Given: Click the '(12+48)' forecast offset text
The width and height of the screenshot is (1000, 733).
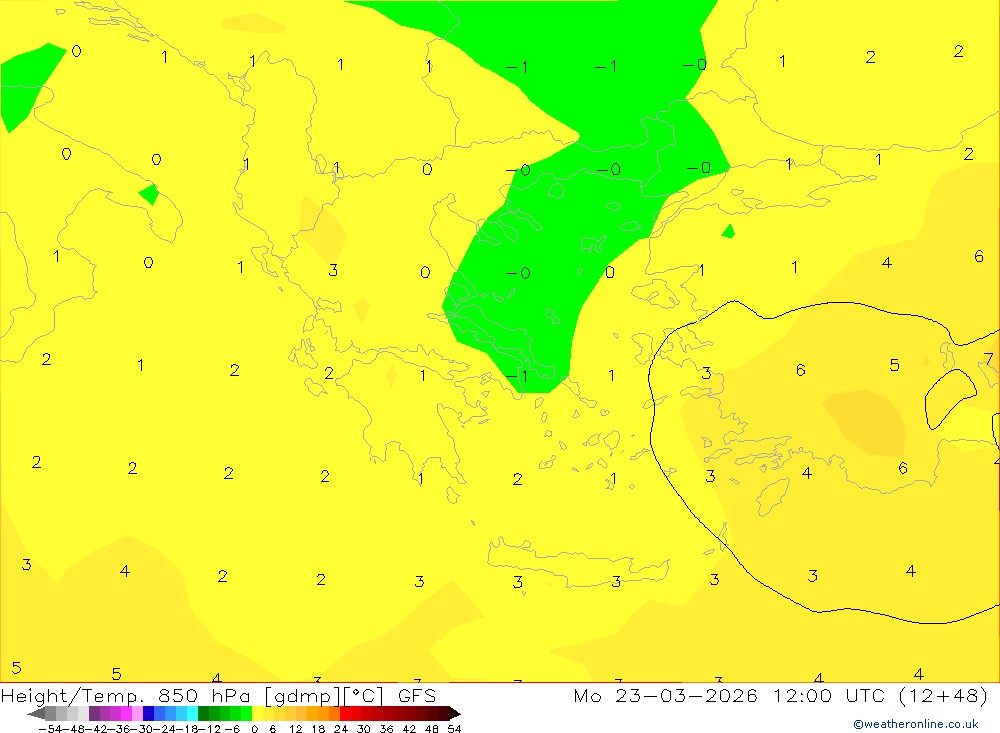Looking at the screenshot, I should tap(943, 695).
